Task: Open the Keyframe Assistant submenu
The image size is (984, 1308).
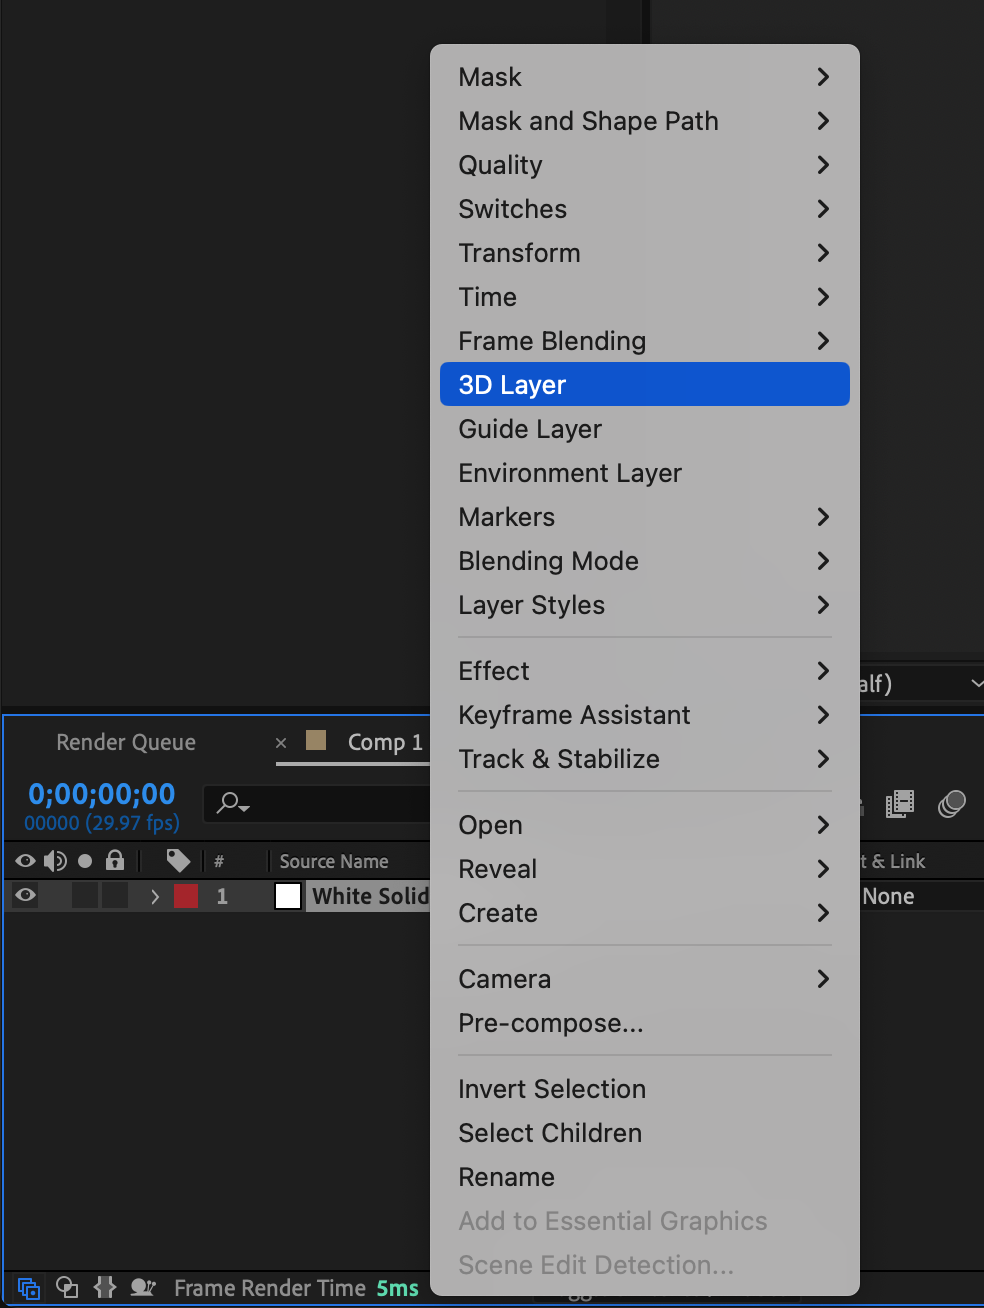Action: [x=645, y=715]
